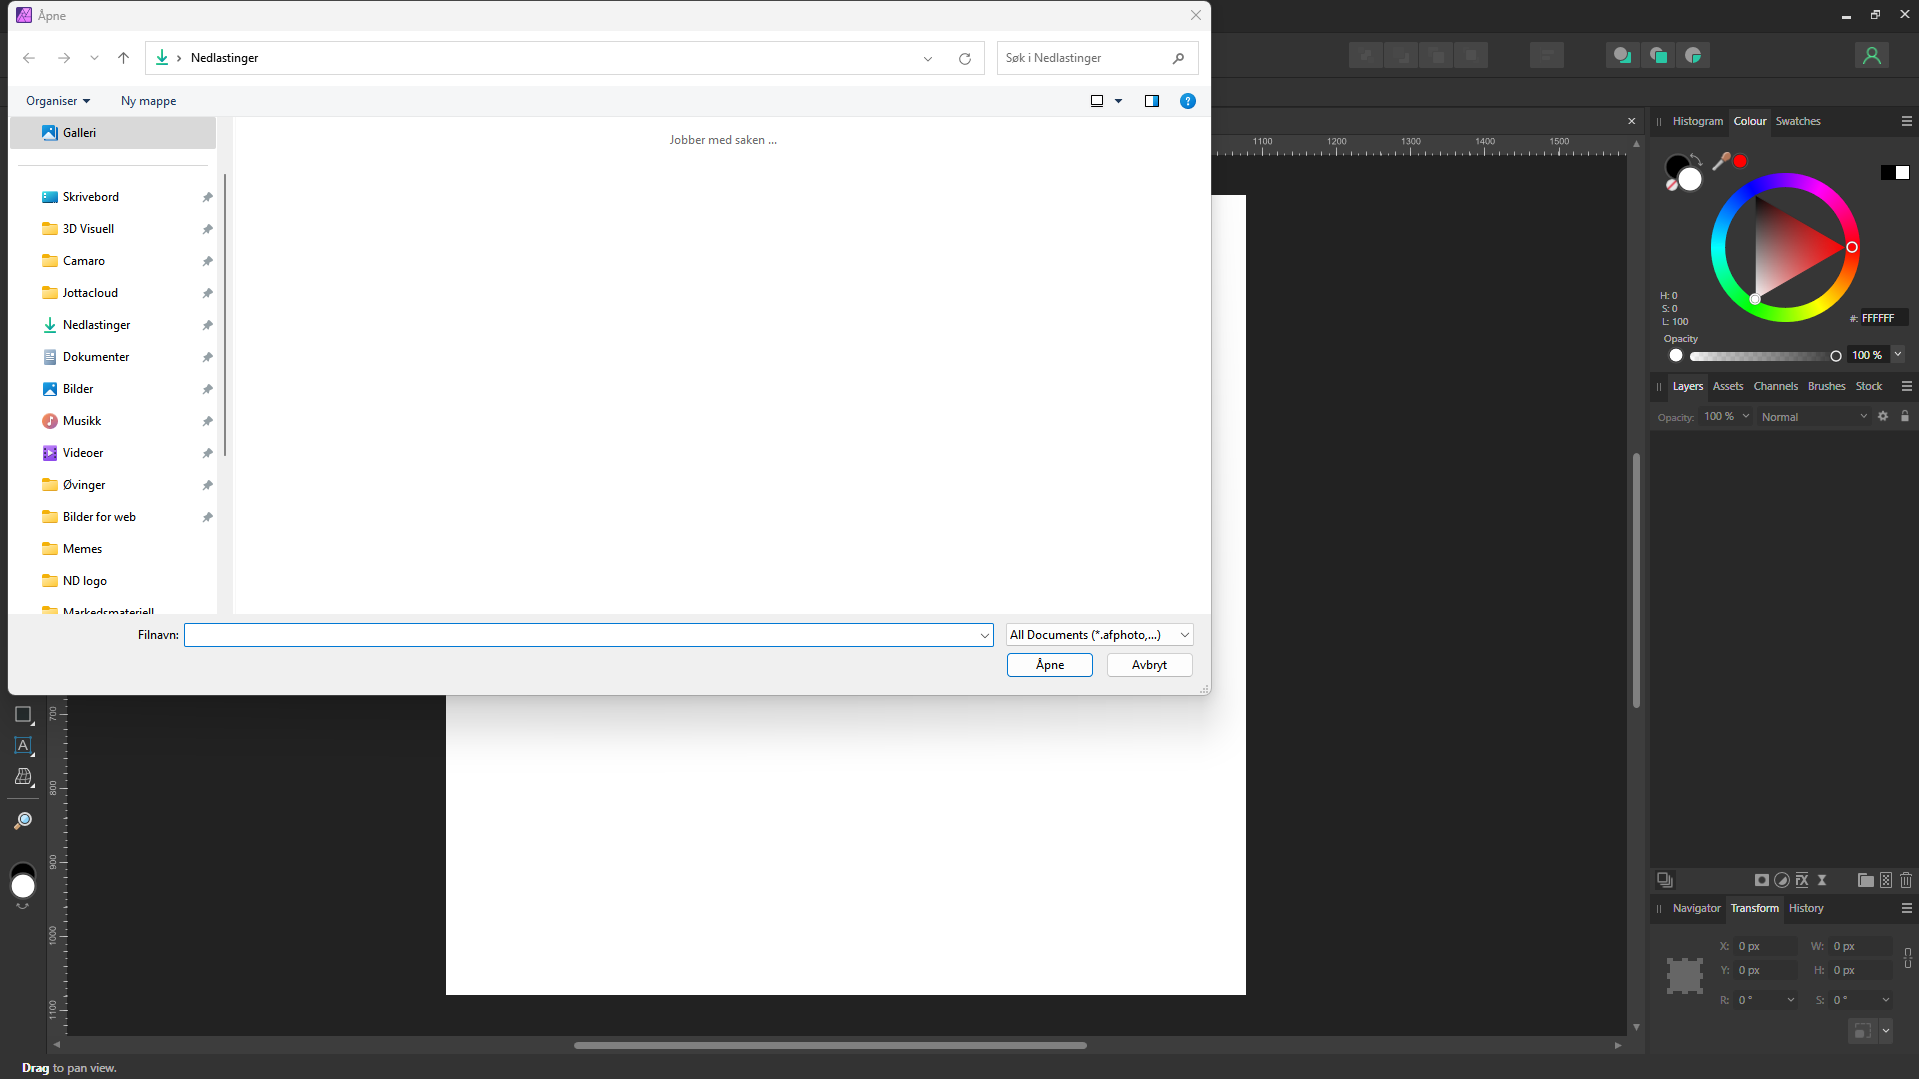Delete layer with the trash icon
Image resolution: width=1919 pixels, height=1079 pixels.
point(1906,880)
